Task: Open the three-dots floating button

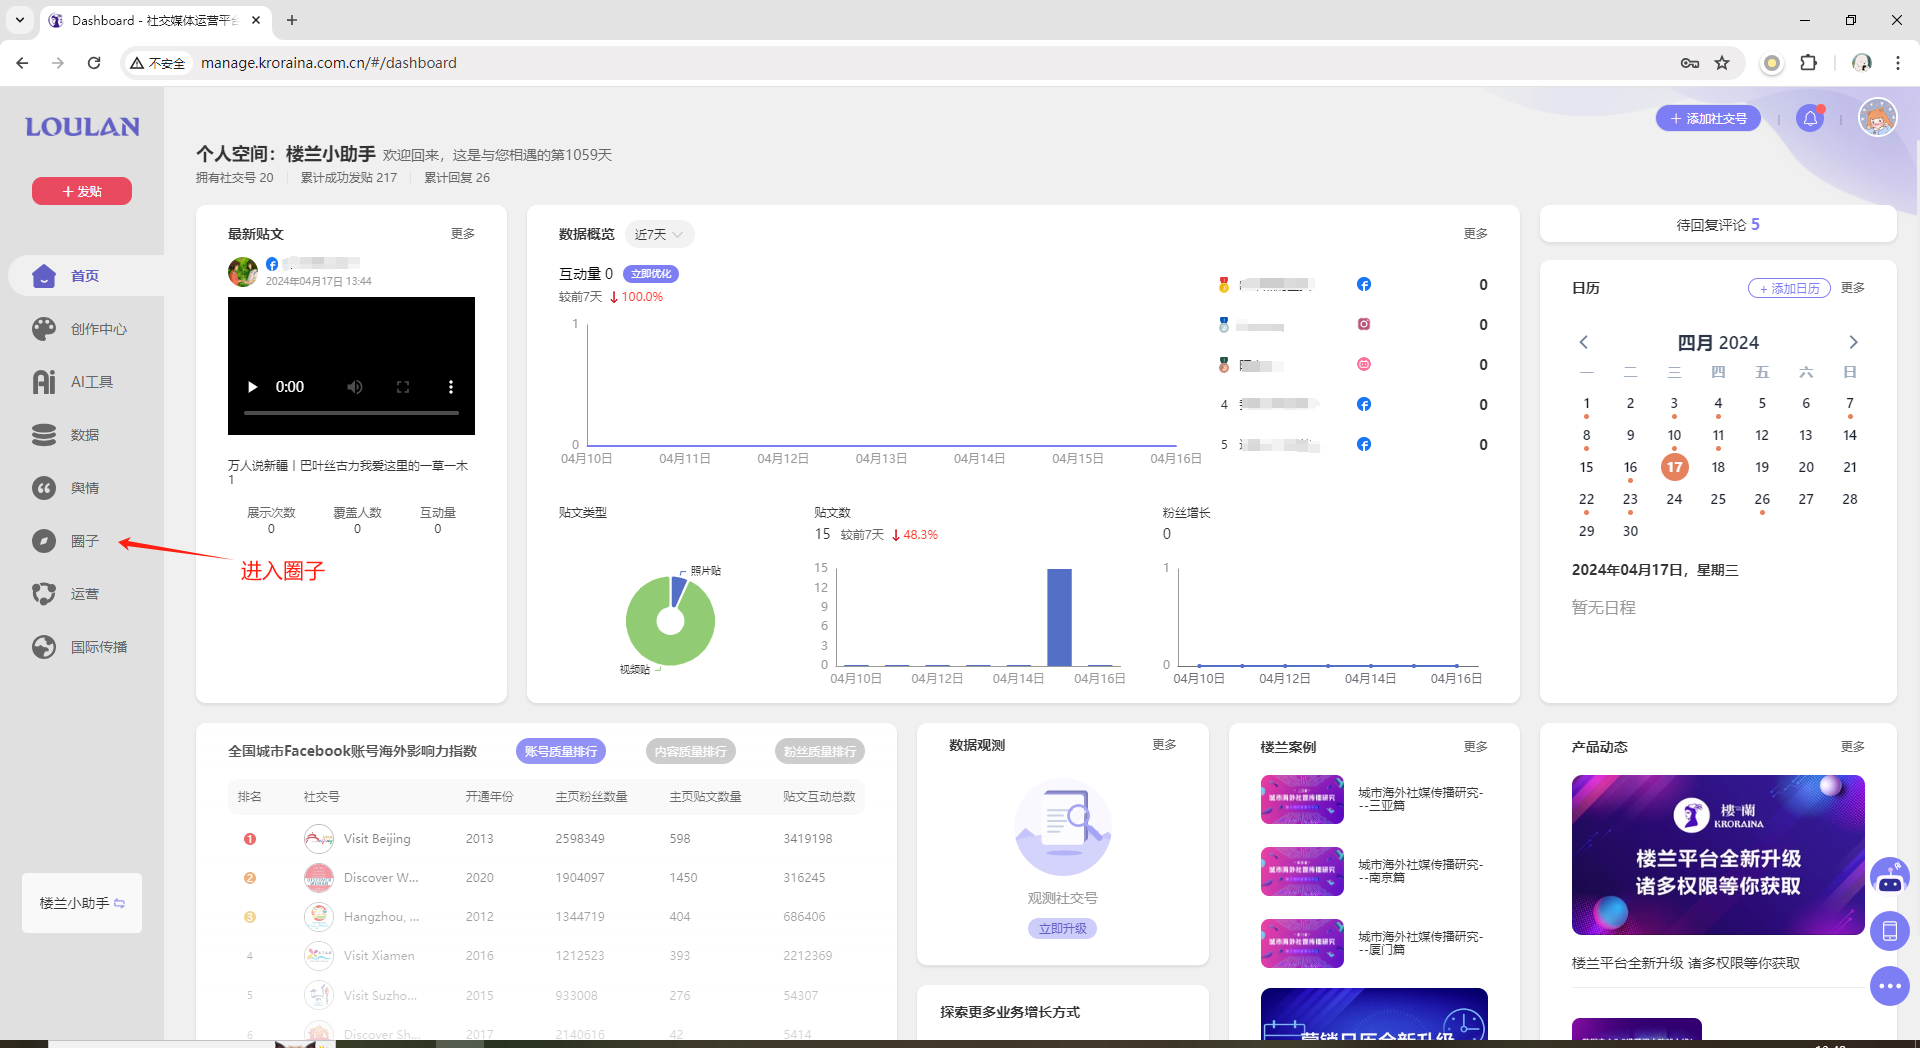Action: (1889, 986)
